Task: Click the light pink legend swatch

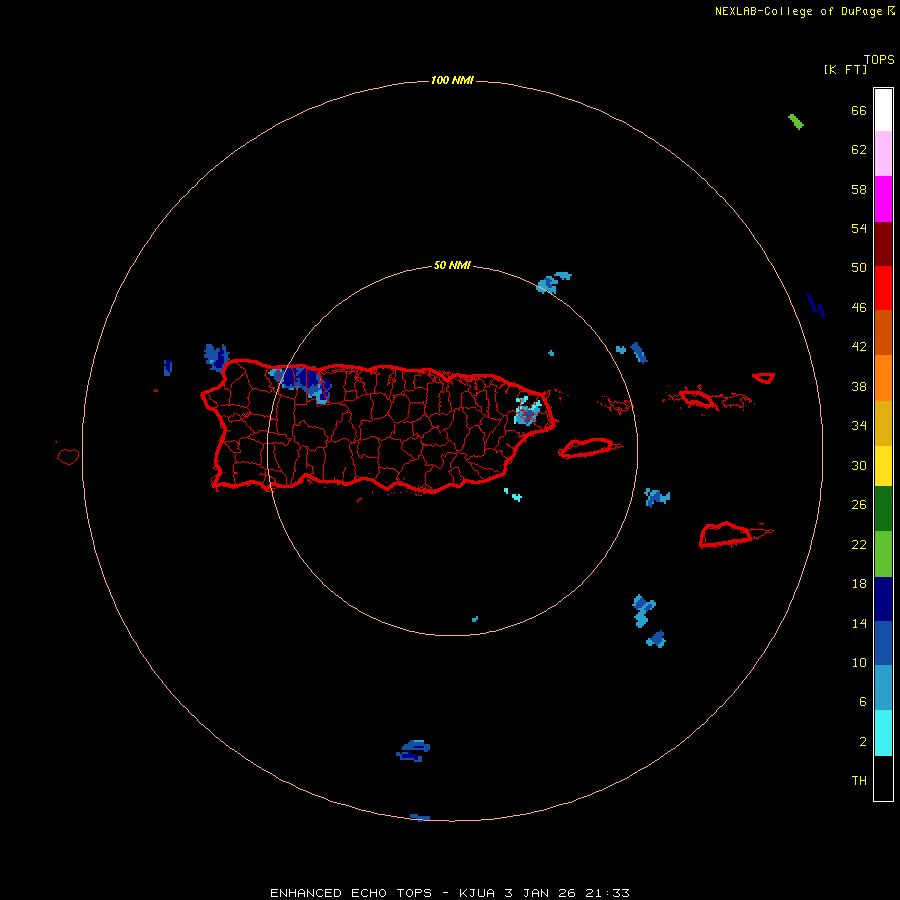Action: (x=883, y=154)
